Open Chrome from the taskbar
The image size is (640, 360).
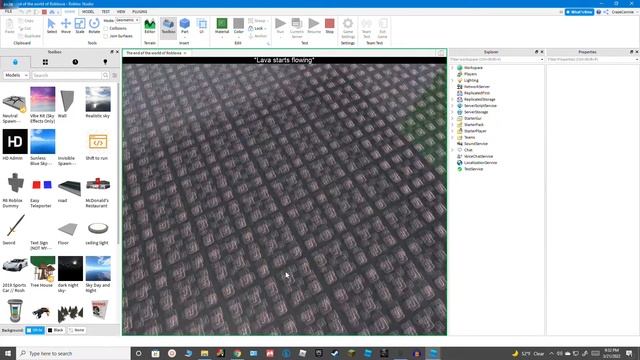pos(237,353)
